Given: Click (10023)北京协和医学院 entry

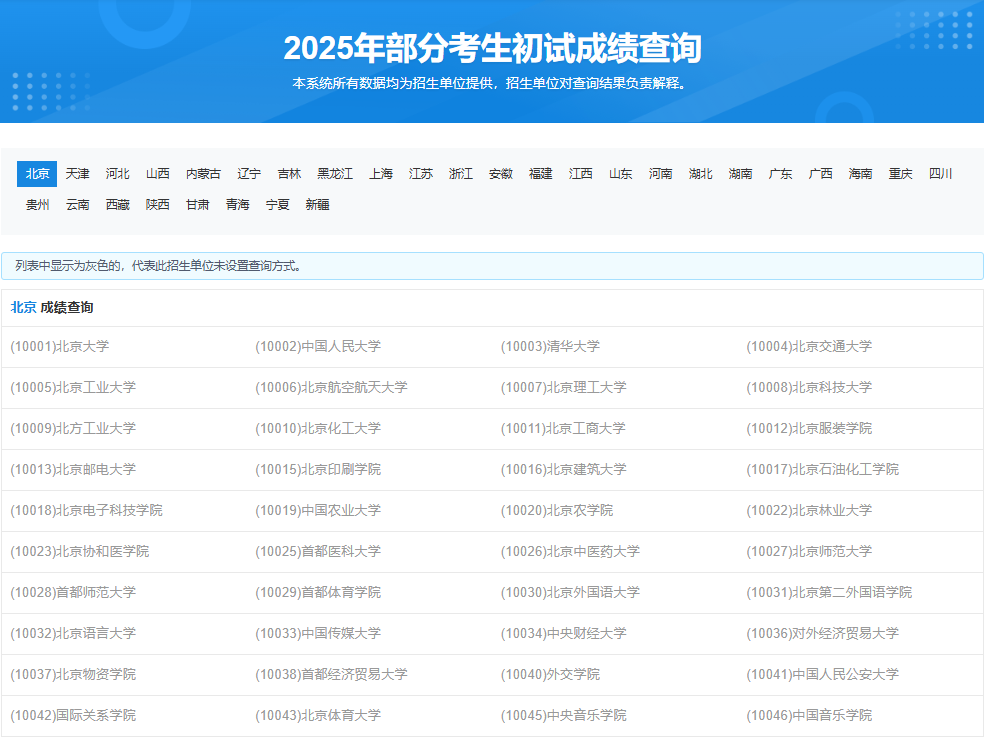Looking at the screenshot, I should pos(80,551).
